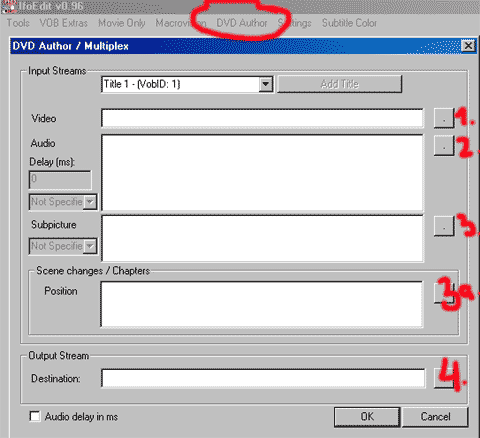This screenshot has height=438, width=480.
Task: Click the Scene changes Position browse button
Action: [x=444, y=293]
